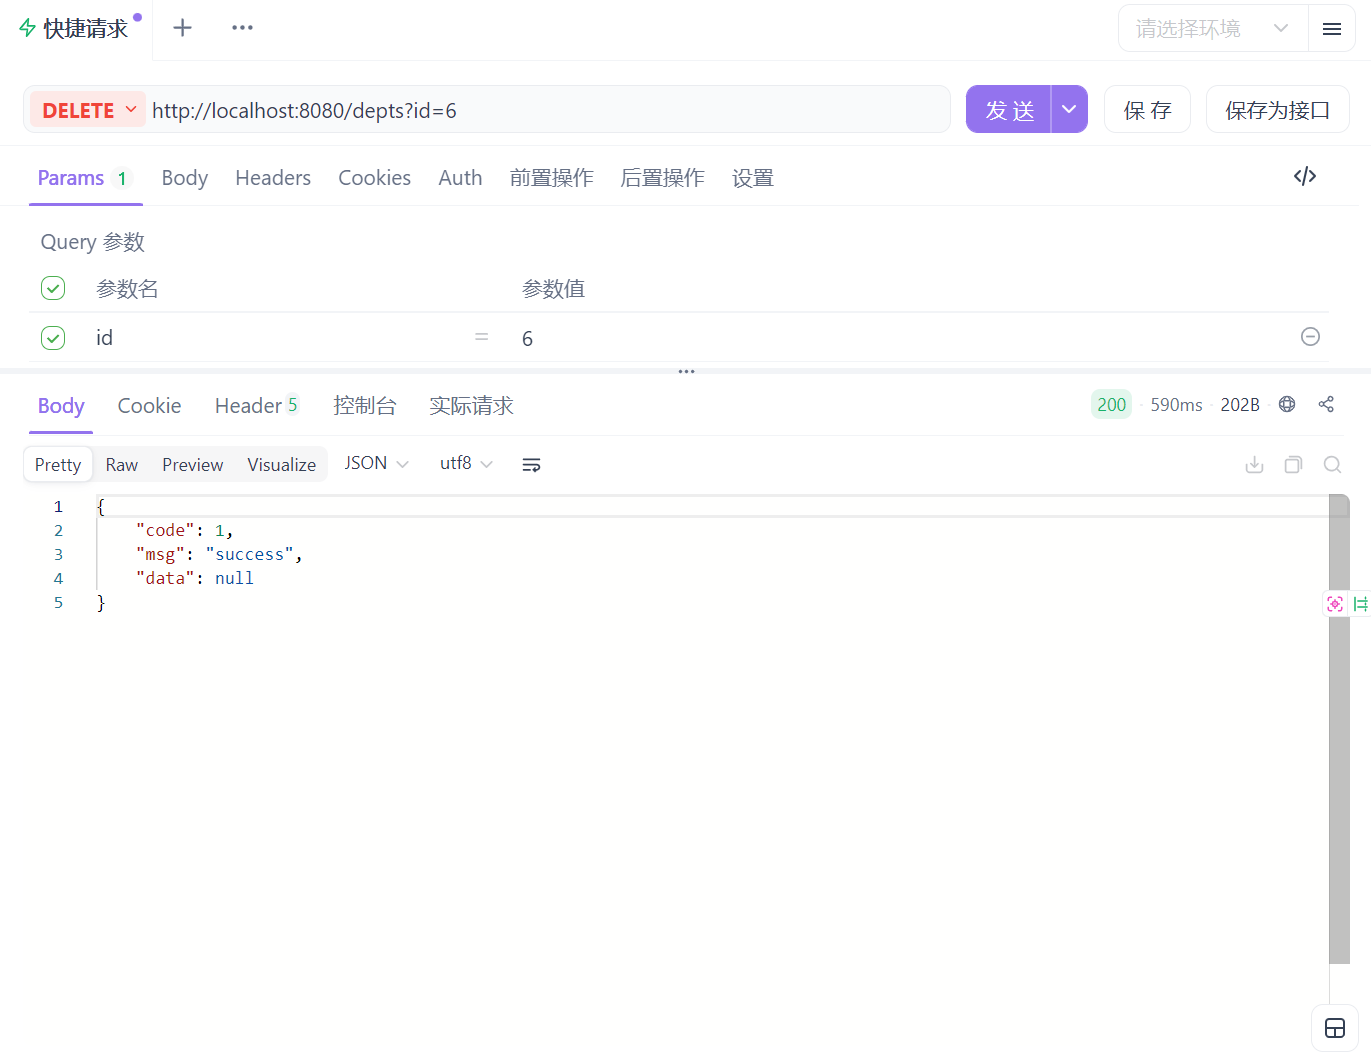The height and width of the screenshot is (1056, 1371).
Task: Click the panel divider drag handle dots
Action: click(686, 371)
